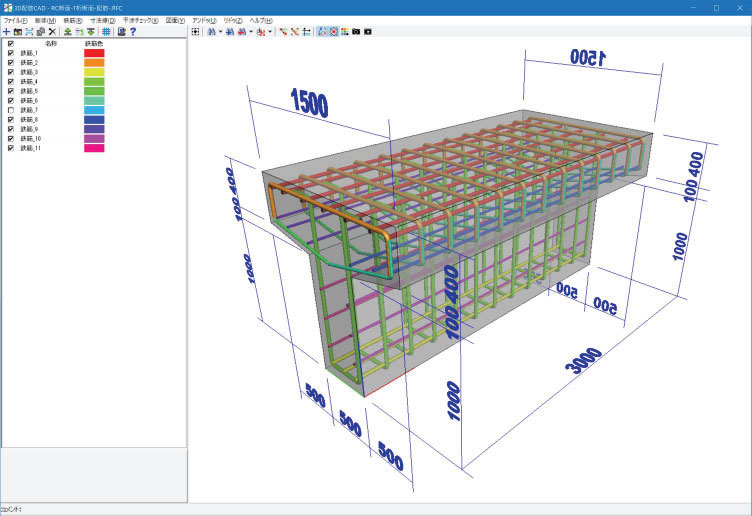Click the blue question mark help icon

point(133,32)
